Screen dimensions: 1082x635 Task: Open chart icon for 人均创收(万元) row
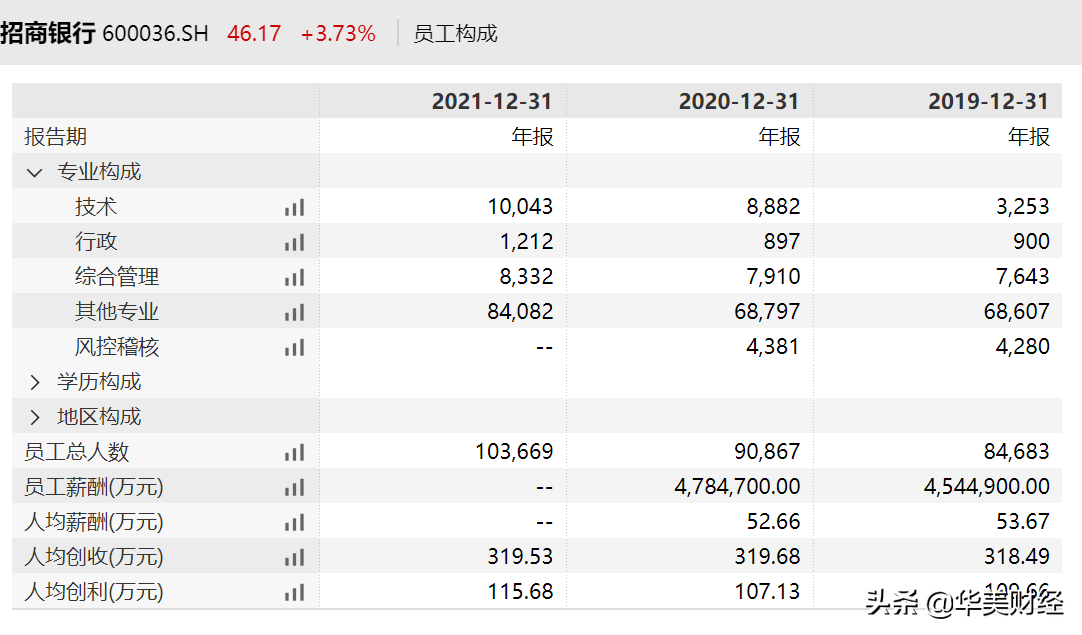coord(295,558)
